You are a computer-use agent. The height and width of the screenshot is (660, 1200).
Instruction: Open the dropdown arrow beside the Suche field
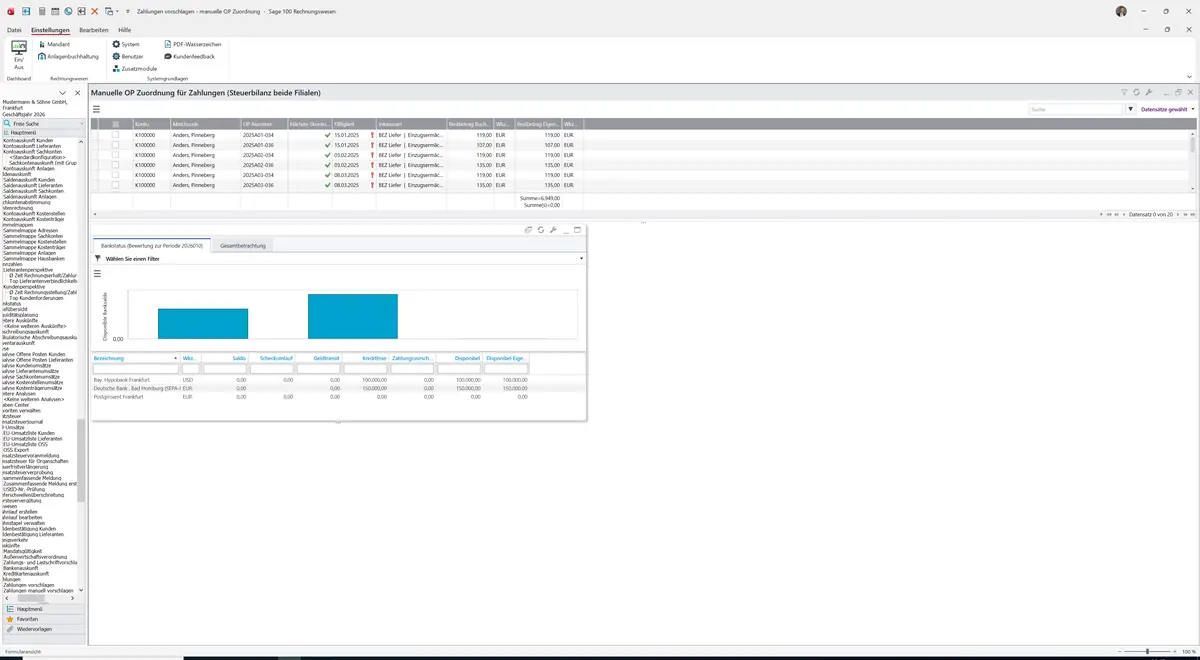[1131, 109]
